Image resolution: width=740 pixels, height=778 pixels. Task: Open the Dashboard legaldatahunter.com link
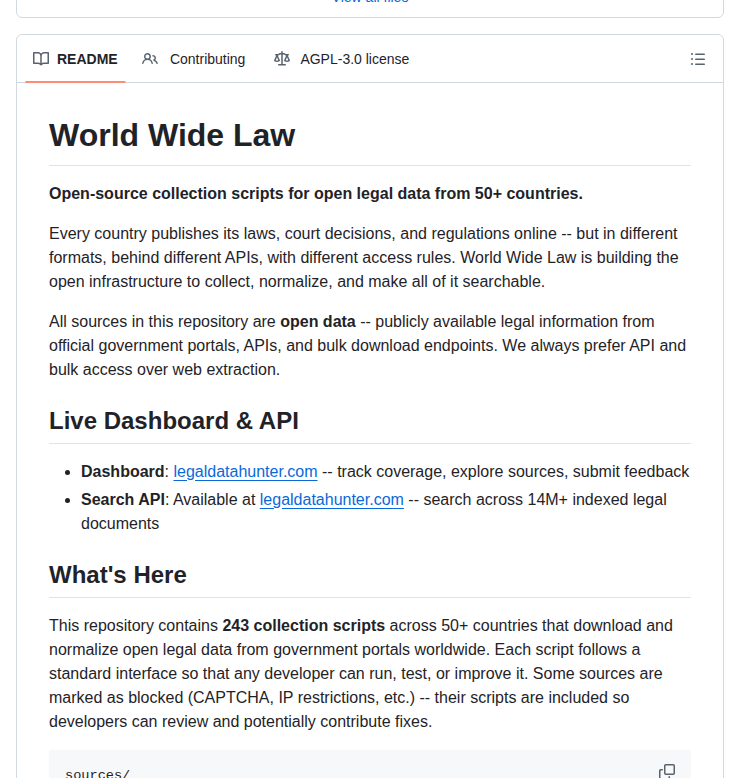point(245,471)
